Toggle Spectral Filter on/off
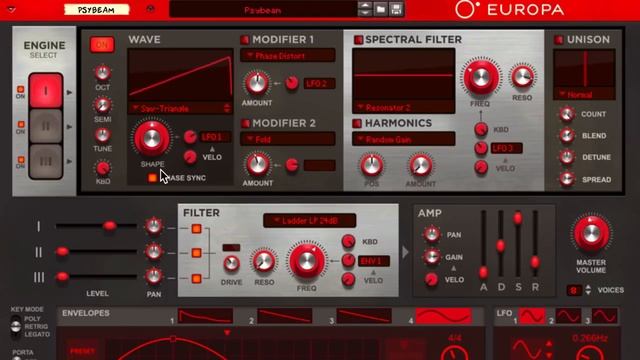 (x=358, y=40)
